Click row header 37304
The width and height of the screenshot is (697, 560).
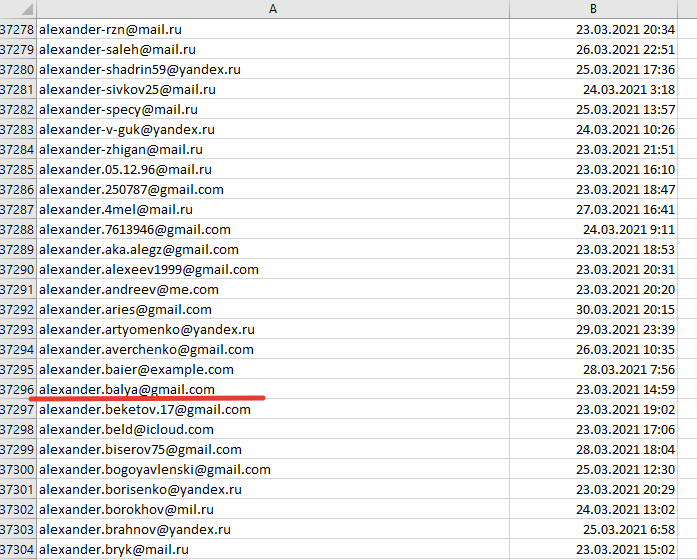click(x=18, y=550)
